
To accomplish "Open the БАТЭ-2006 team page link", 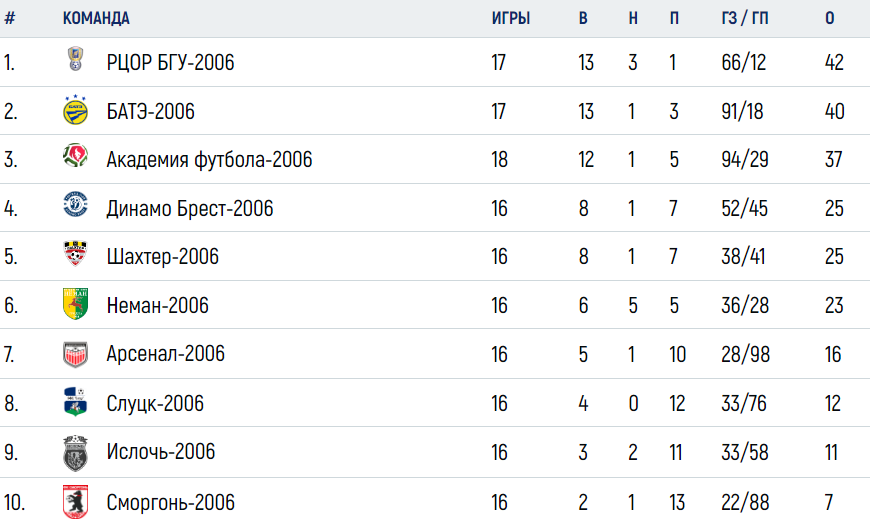I will [x=150, y=112].
